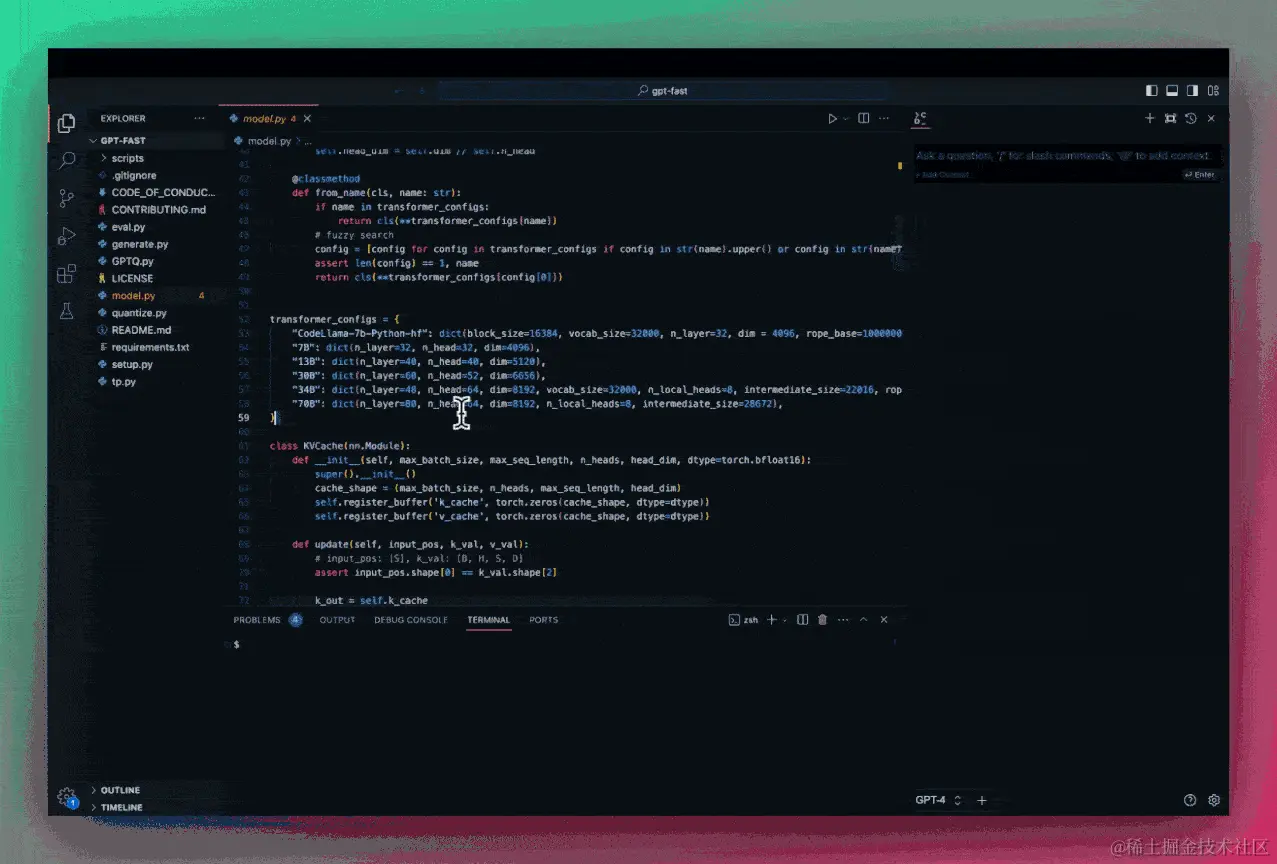Image resolution: width=1277 pixels, height=864 pixels.
Task: Open the Search view in the activity bar
Action: pyautogui.click(x=66, y=160)
